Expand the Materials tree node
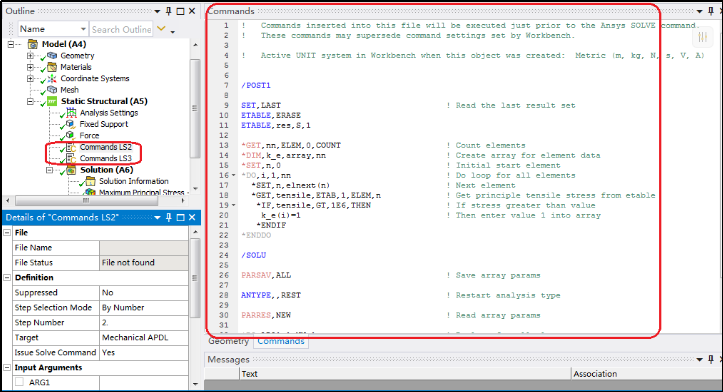The width and height of the screenshot is (723, 392). 30,67
